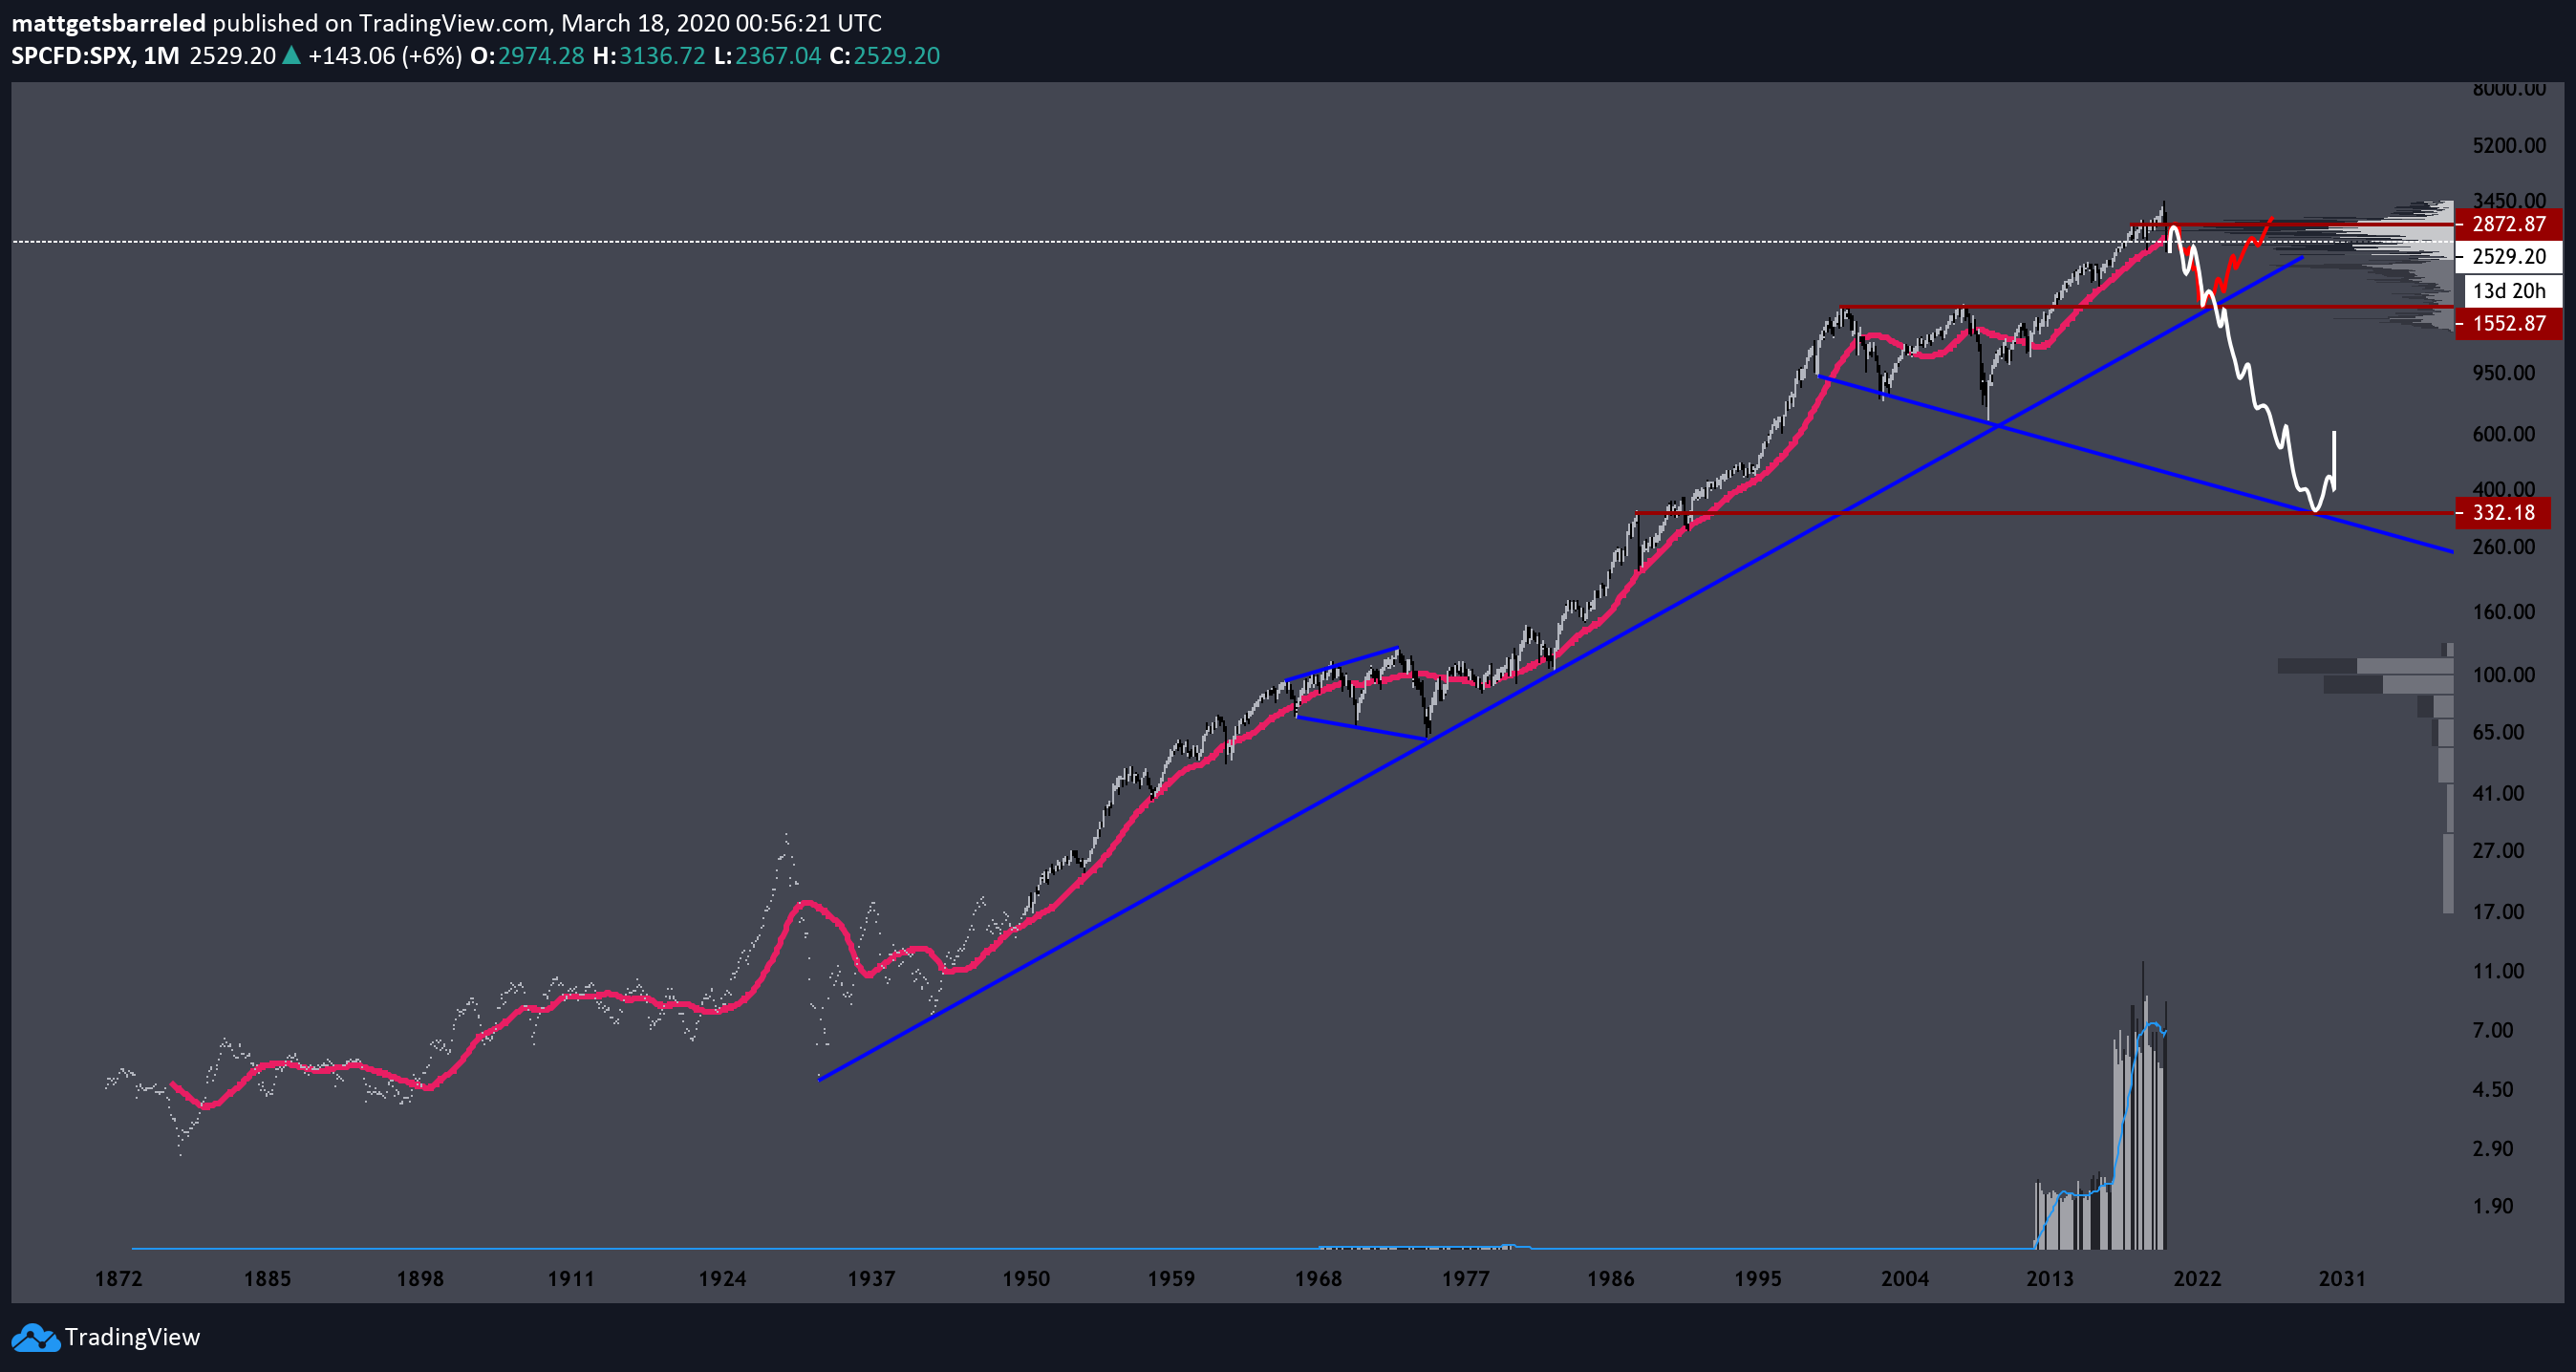Click the white 2529.20 current price label

point(2508,256)
